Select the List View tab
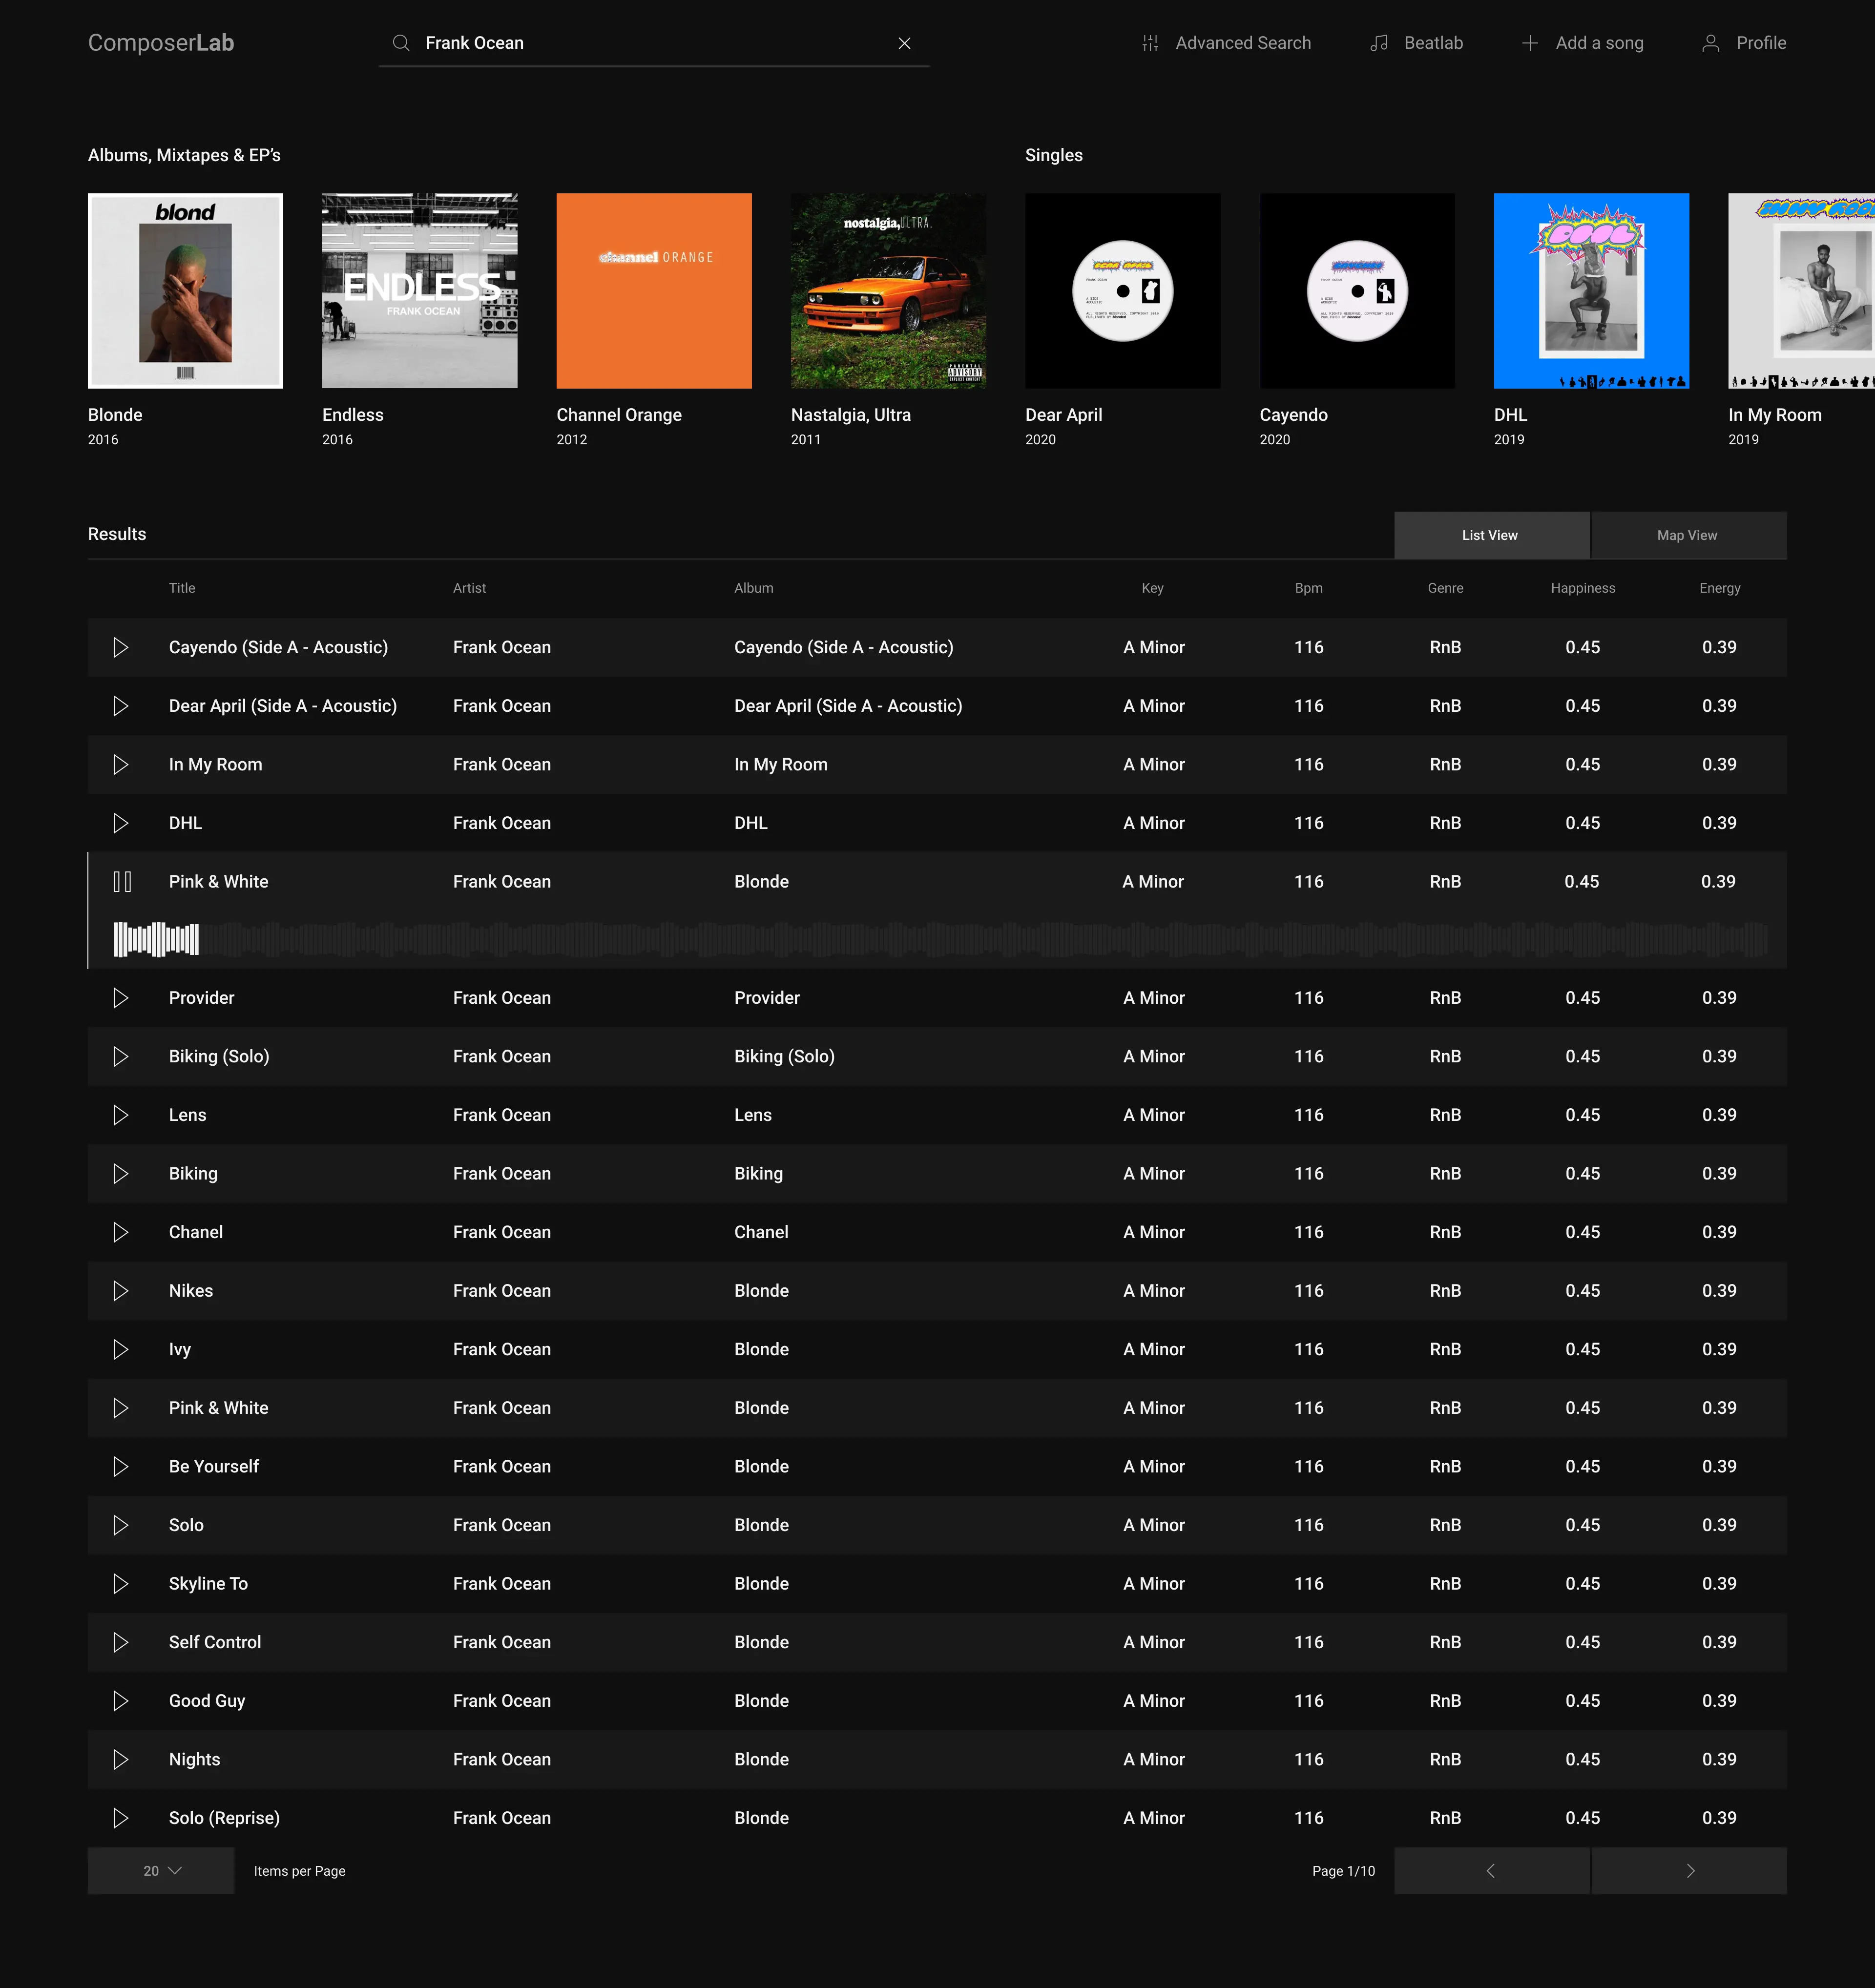 [1490, 535]
